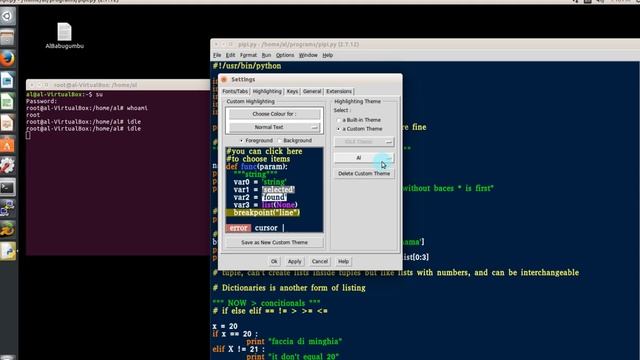The image size is (640, 360).
Task: Click the 'def' keyword in preview
Action: (x=231, y=167)
